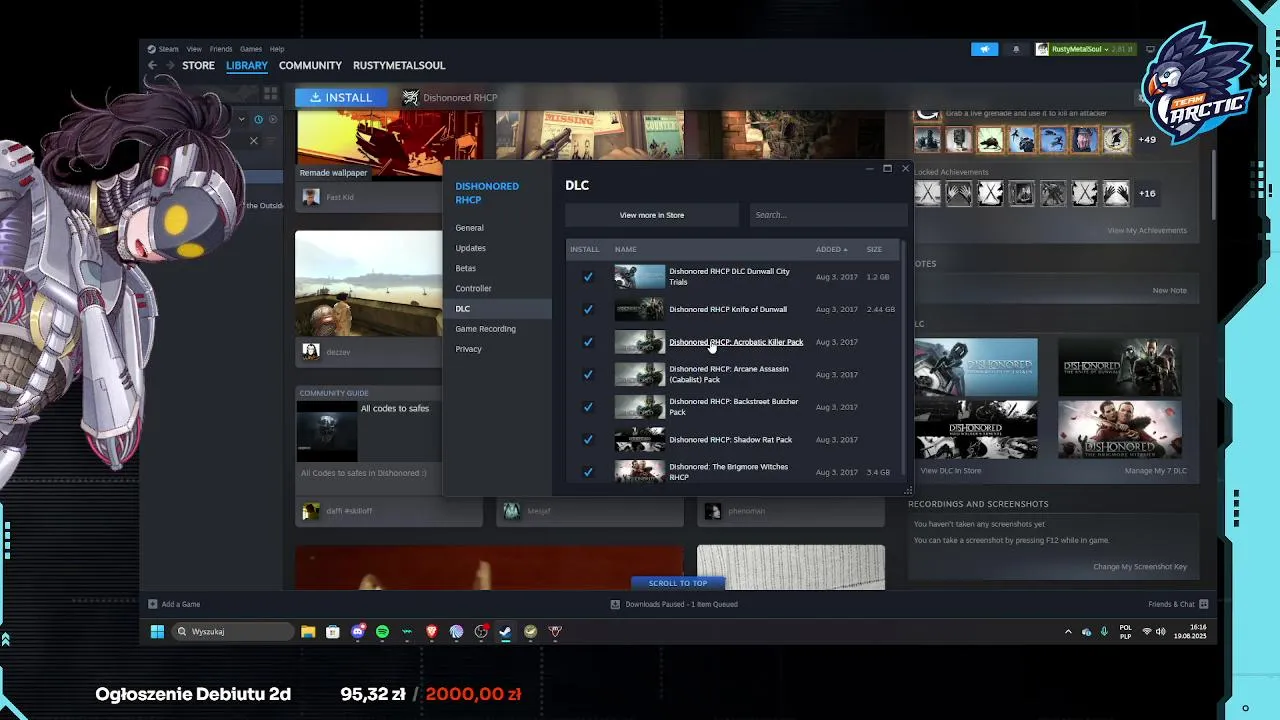Open Friends & Chat icon

tap(1203, 604)
